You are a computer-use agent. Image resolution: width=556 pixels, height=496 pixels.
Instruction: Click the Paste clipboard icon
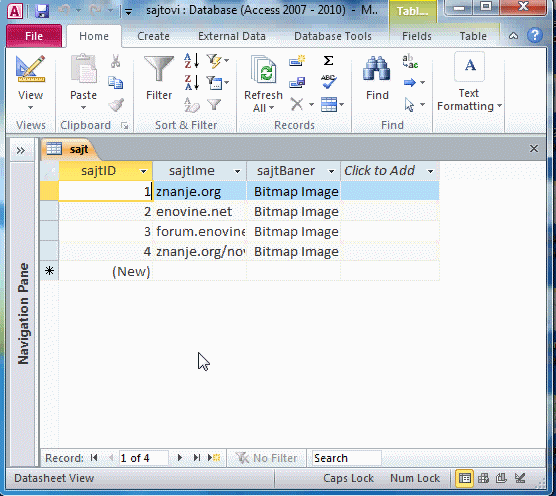pos(83,68)
